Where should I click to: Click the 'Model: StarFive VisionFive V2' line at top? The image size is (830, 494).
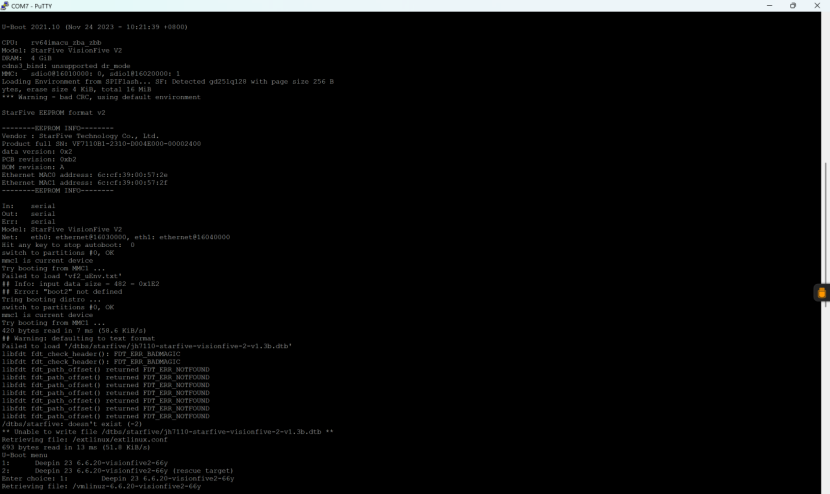61,50
